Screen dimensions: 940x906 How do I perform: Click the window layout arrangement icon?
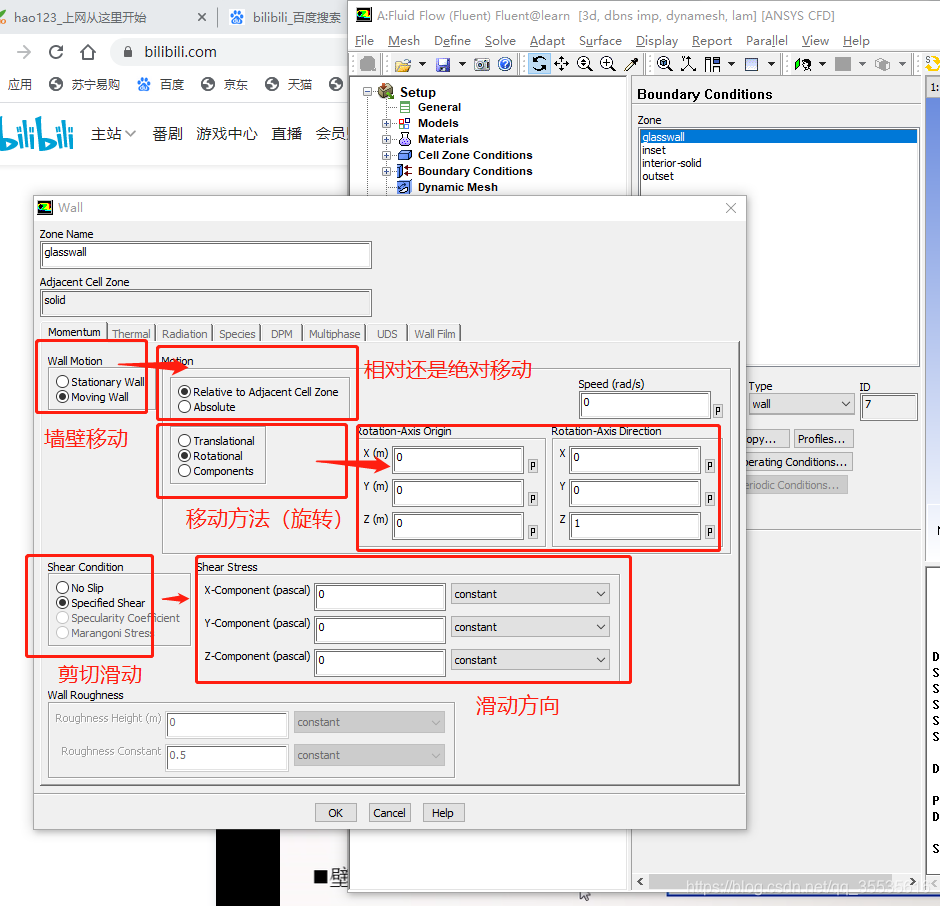pos(712,64)
